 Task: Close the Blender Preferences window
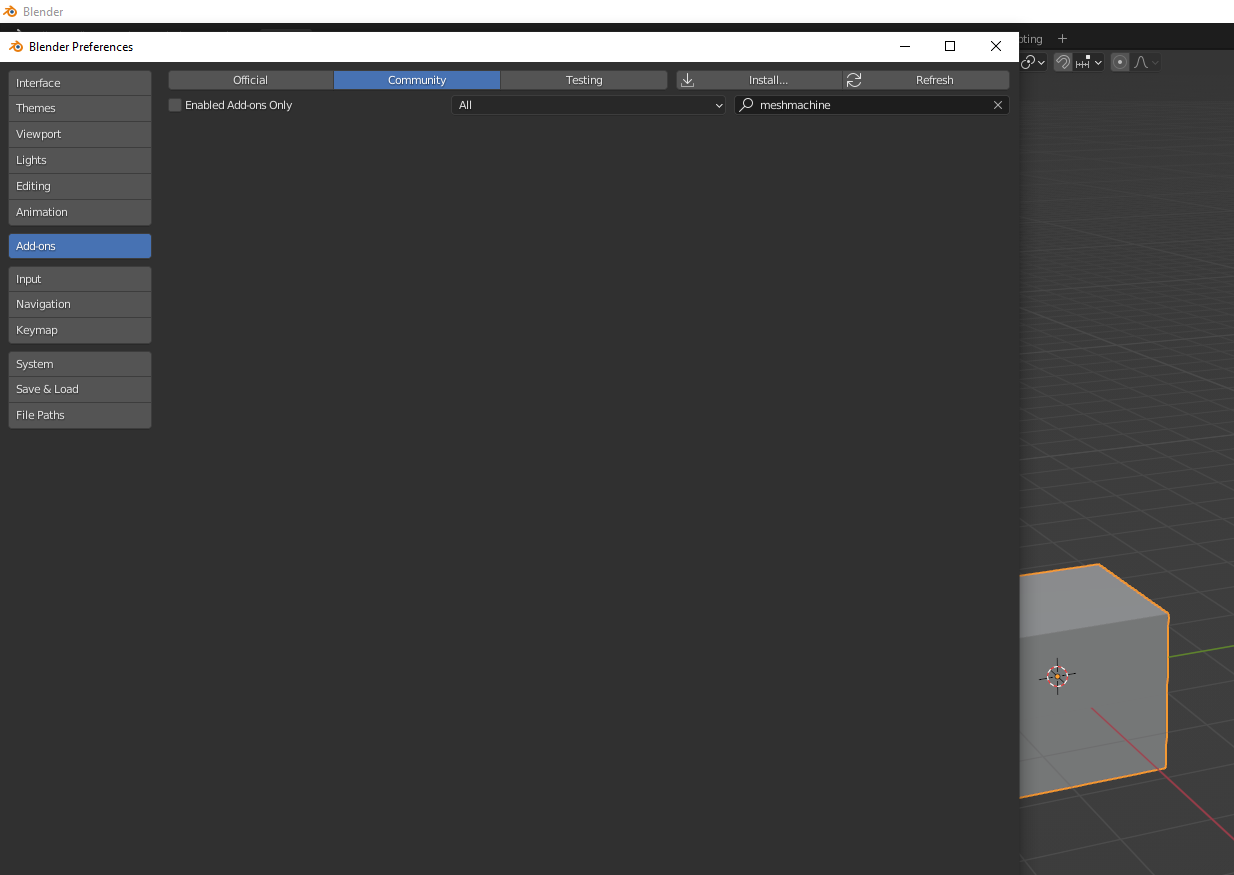996,46
